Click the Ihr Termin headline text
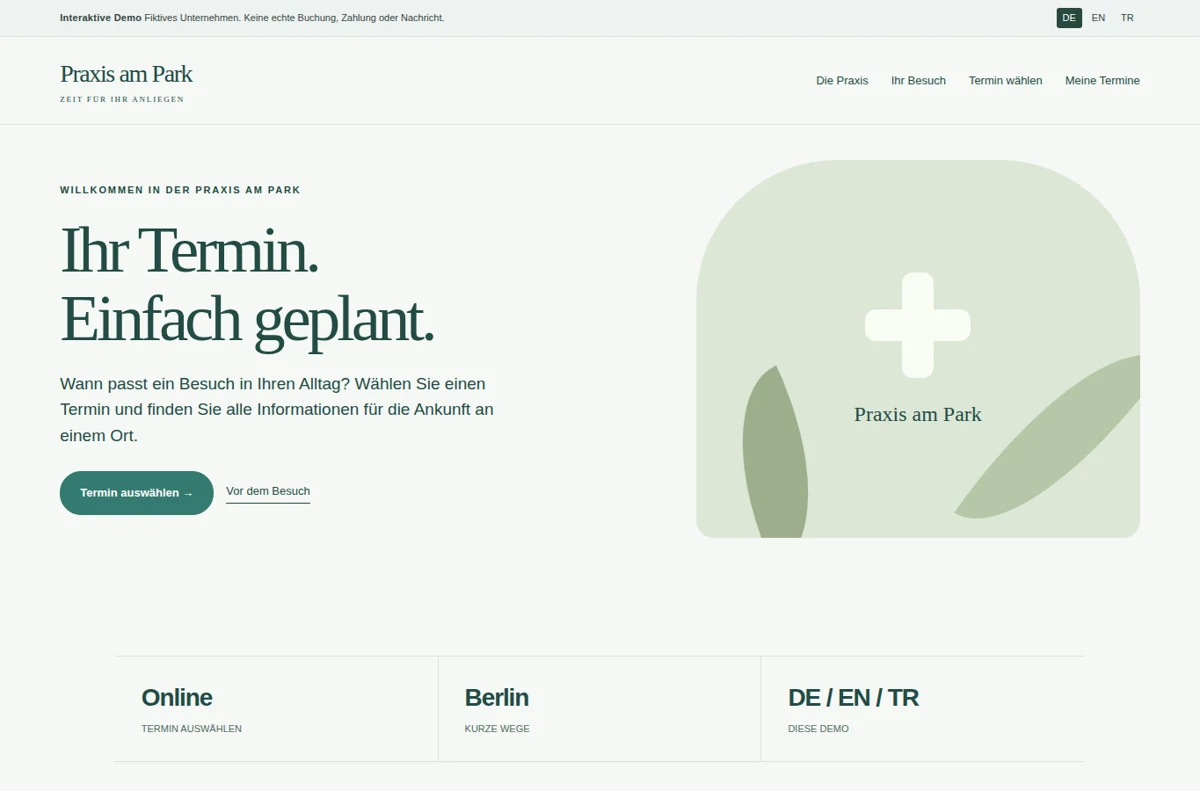This screenshot has width=1200, height=791. click(190, 250)
